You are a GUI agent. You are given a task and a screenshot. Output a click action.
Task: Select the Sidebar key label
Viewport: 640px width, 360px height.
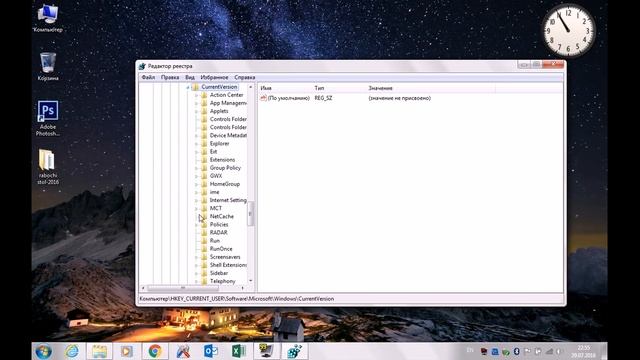pos(219,273)
